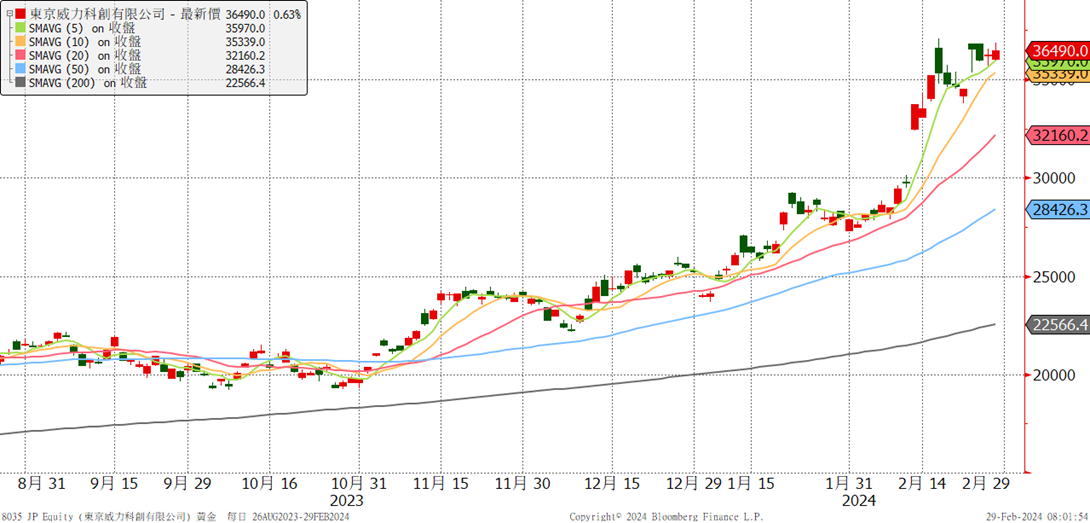
Task: Click the 29-Feb-2024 08:01:54 timestamp
Action: pos(1036,517)
